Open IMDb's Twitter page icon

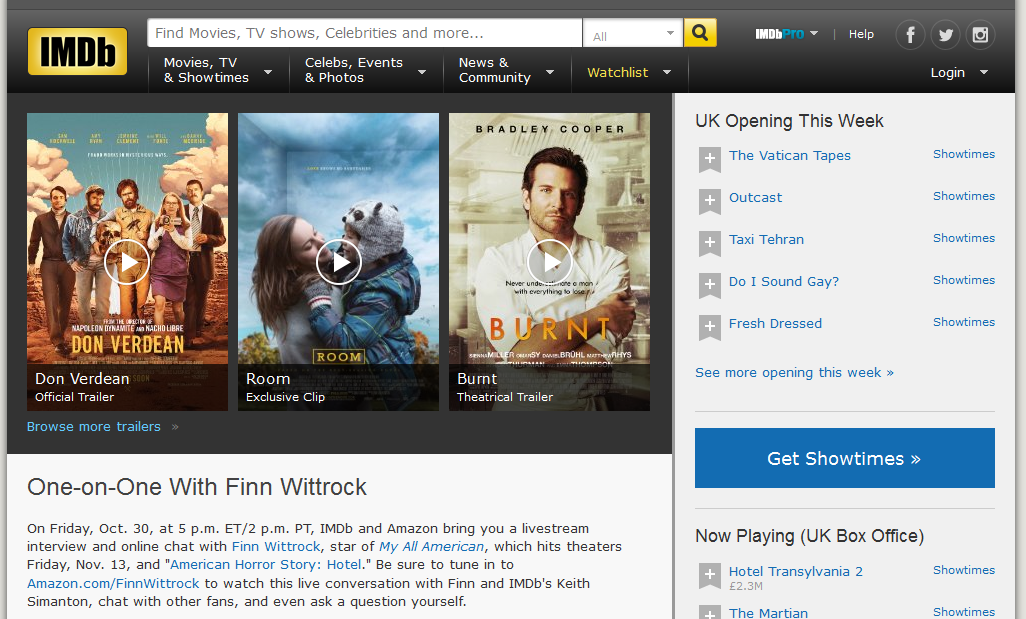point(946,34)
